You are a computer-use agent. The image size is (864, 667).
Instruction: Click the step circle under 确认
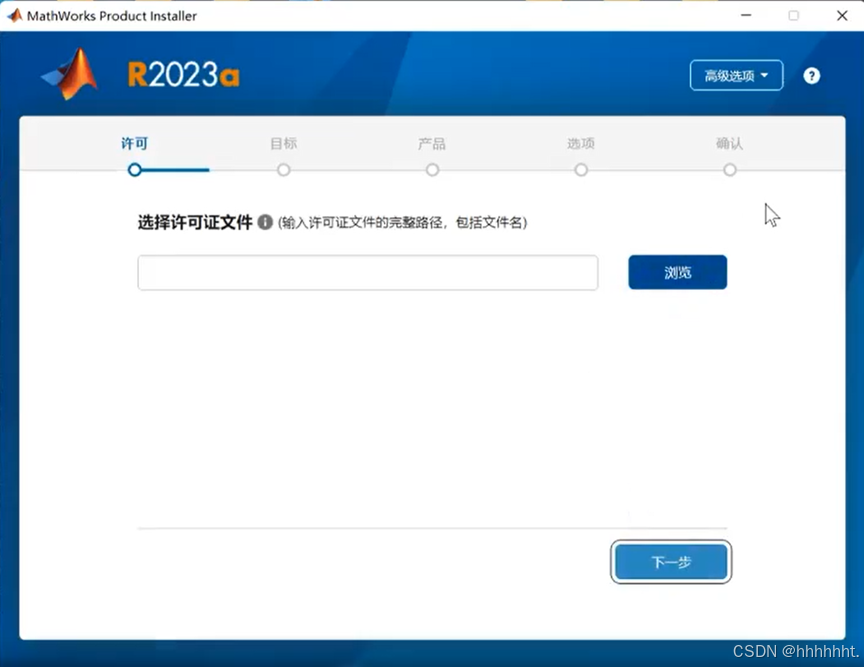(730, 170)
